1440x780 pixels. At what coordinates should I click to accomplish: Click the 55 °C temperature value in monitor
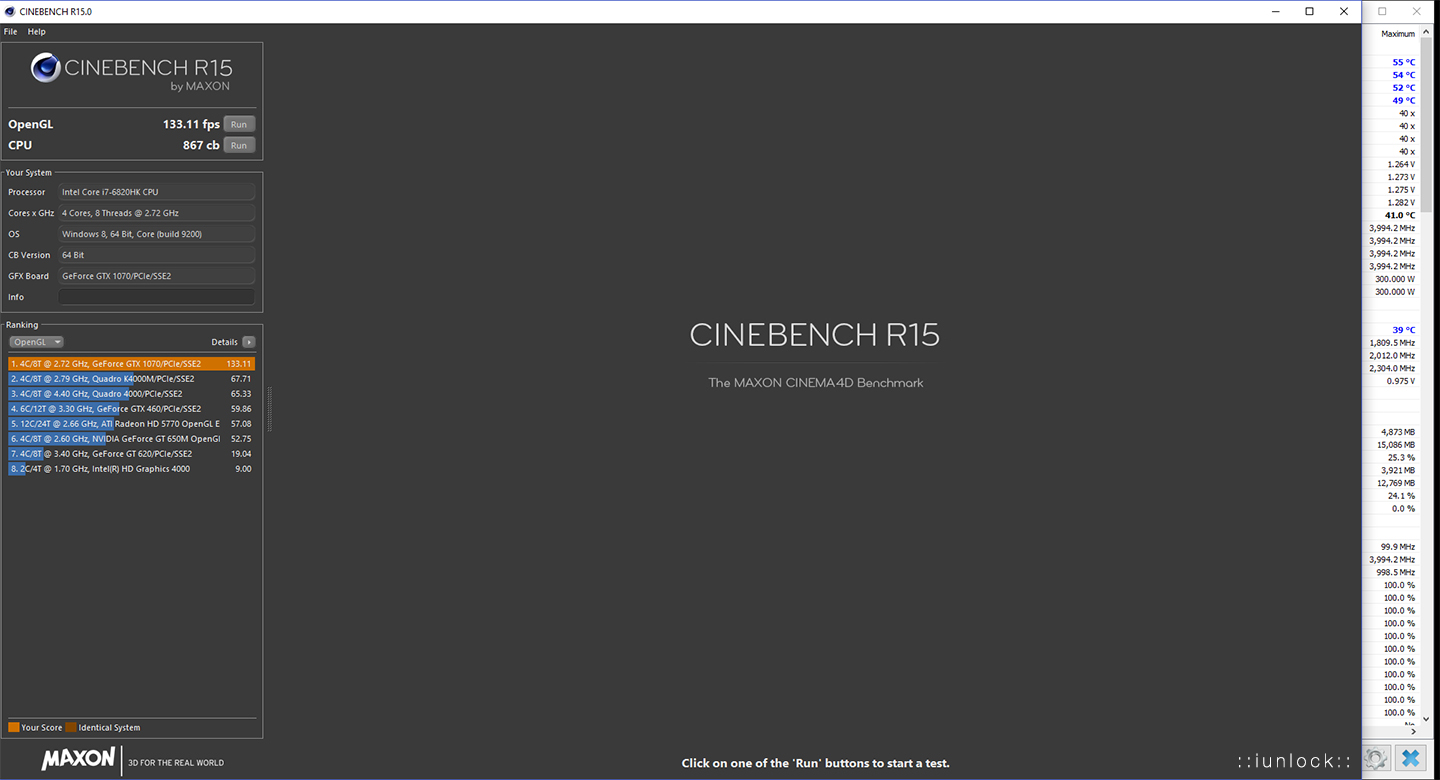click(x=1403, y=62)
